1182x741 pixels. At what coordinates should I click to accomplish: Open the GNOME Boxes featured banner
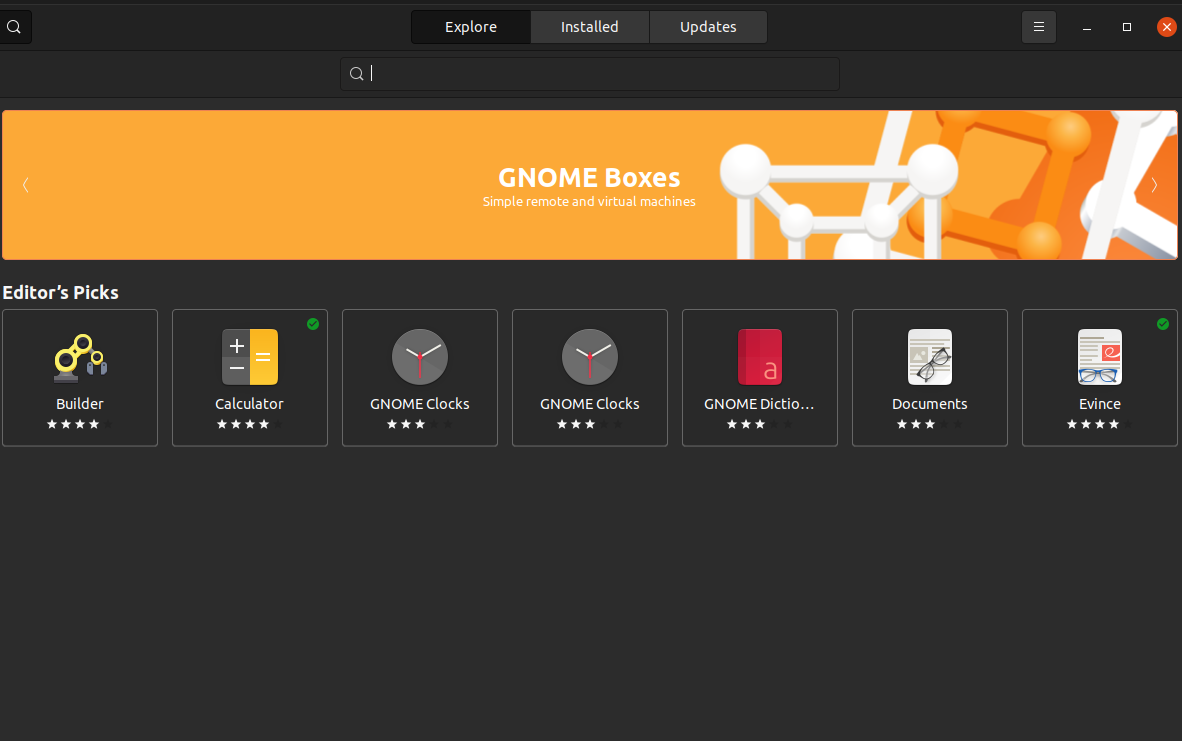[589, 185]
